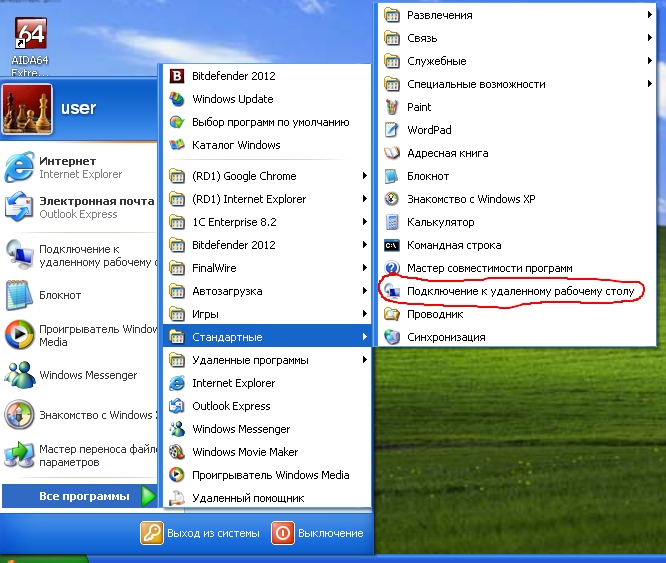Click the Удаленный помощник icon
666x563 pixels.
[177, 498]
